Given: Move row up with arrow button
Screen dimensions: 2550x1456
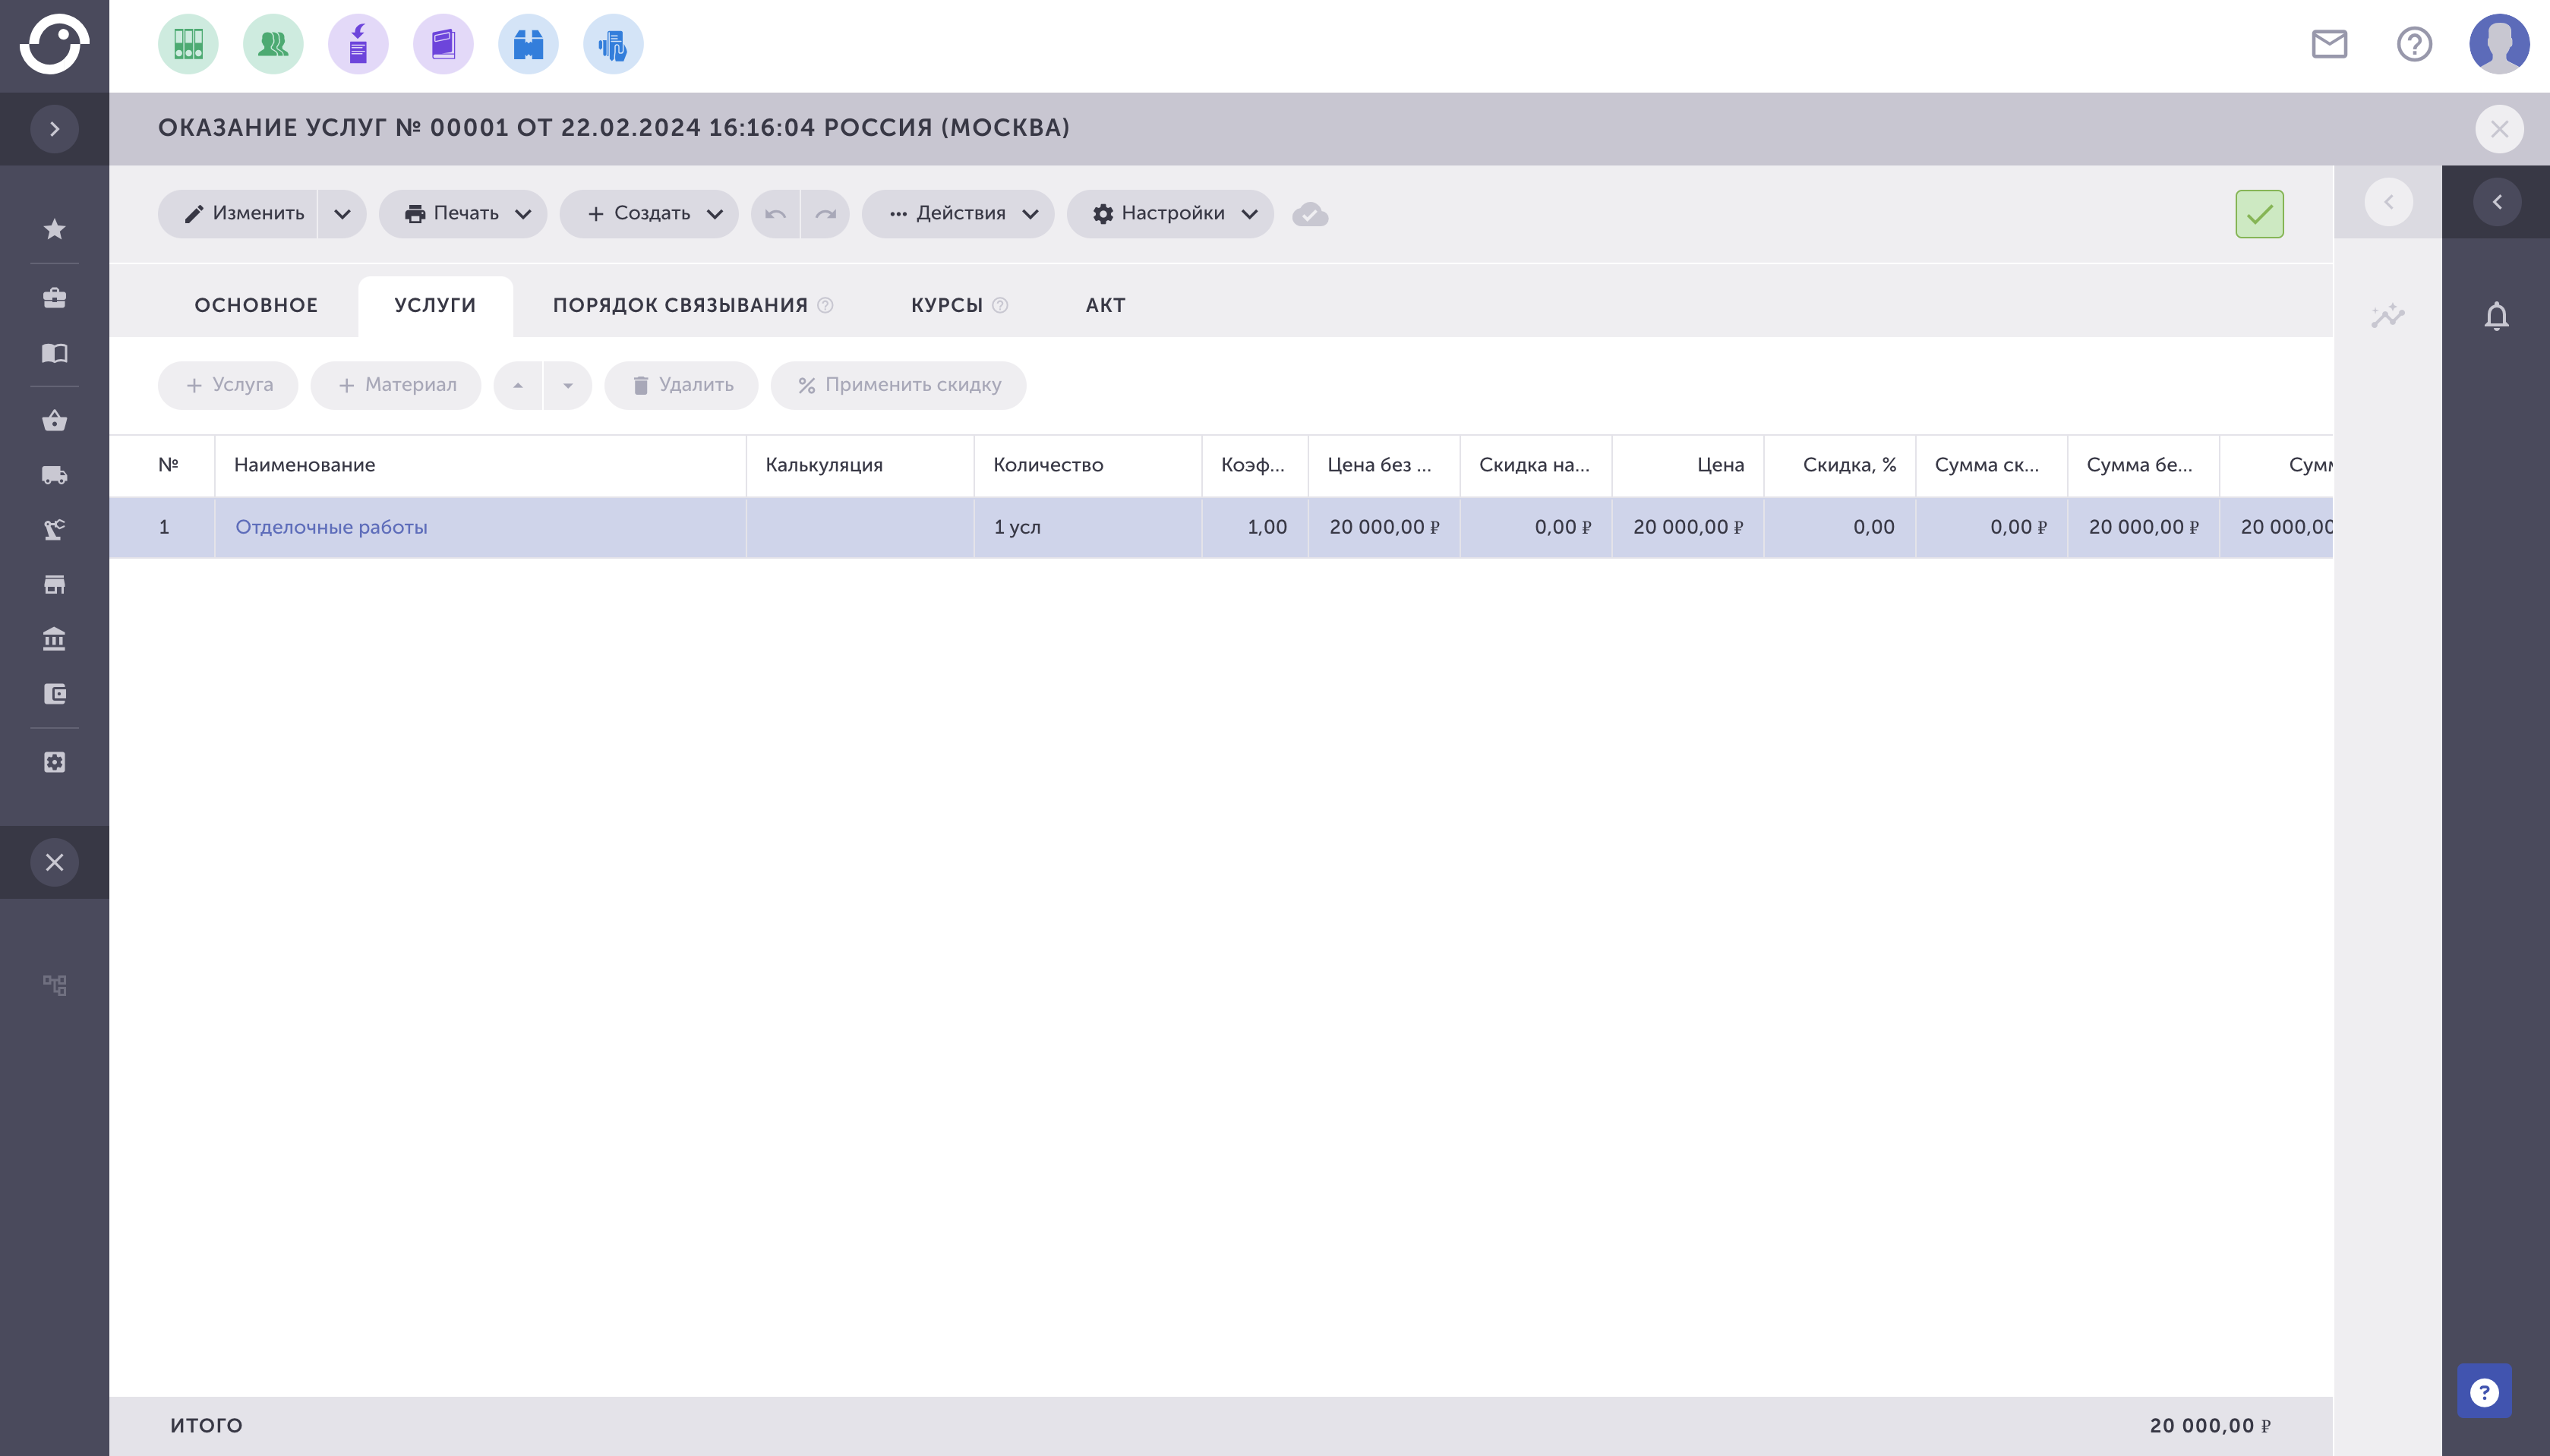Looking at the screenshot, I should (518, 385).
